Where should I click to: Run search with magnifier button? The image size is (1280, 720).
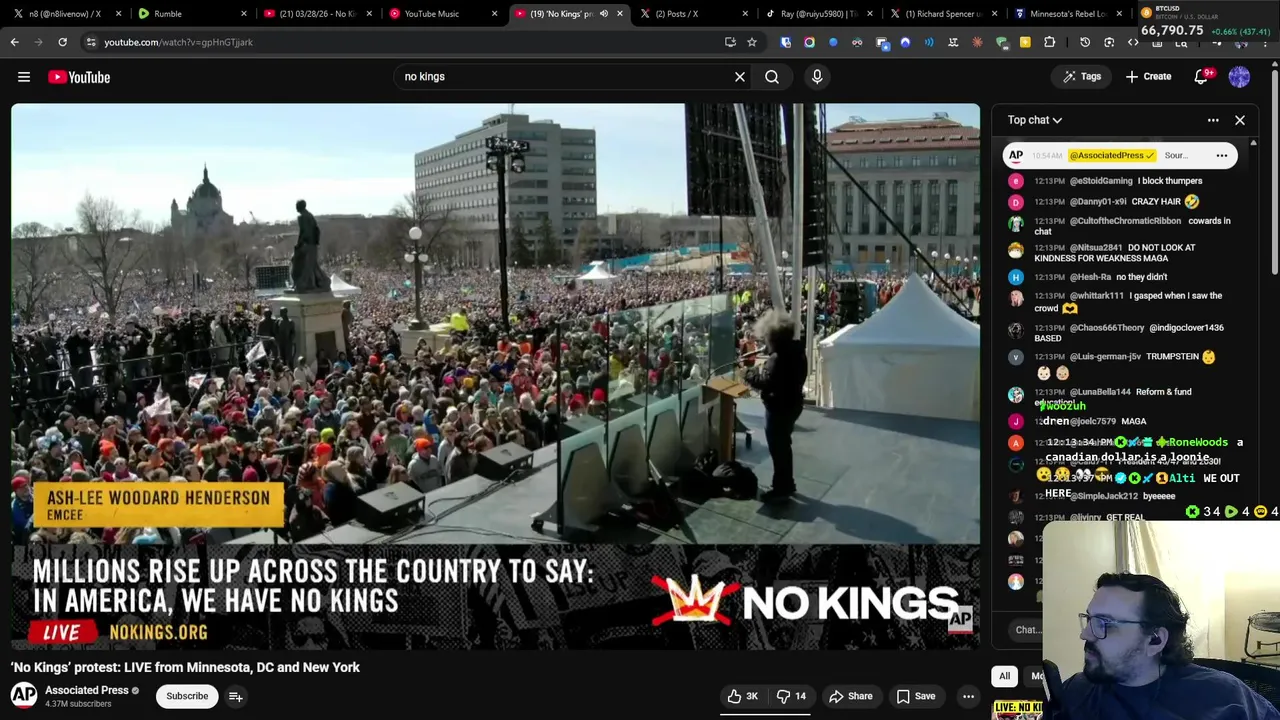click(x=772, y=77)
